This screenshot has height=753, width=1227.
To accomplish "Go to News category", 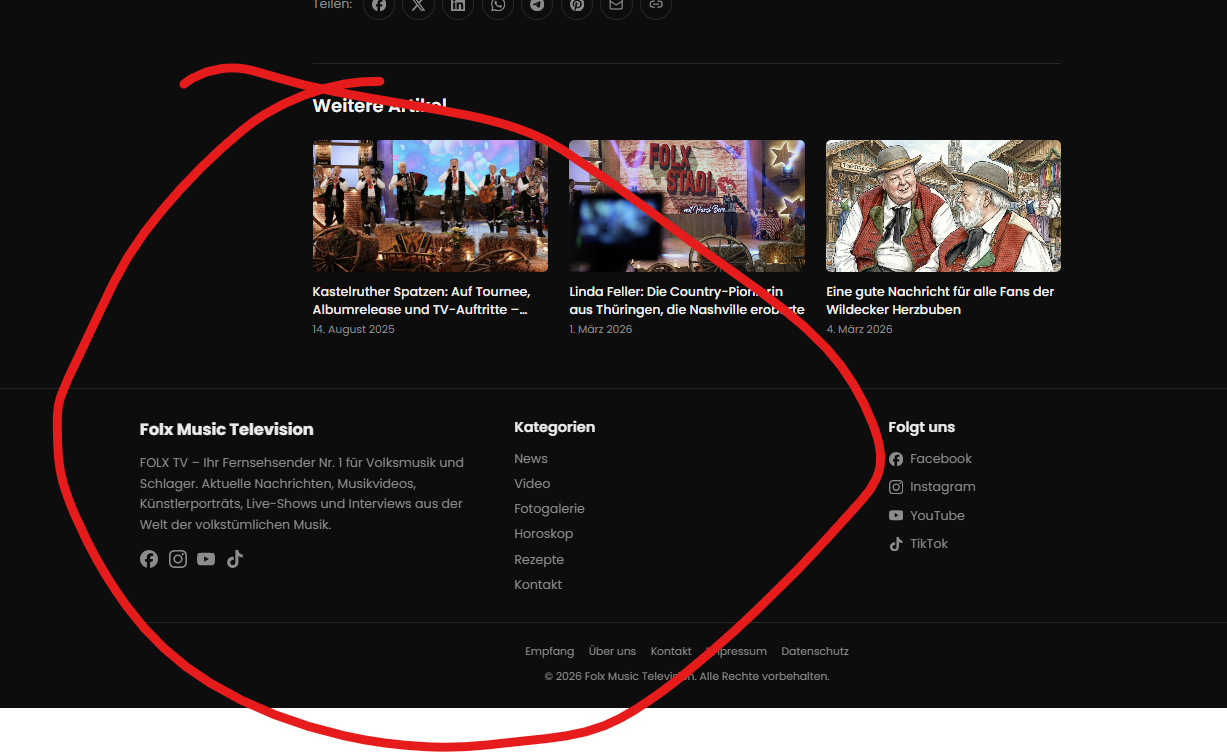I will point(531,459).
